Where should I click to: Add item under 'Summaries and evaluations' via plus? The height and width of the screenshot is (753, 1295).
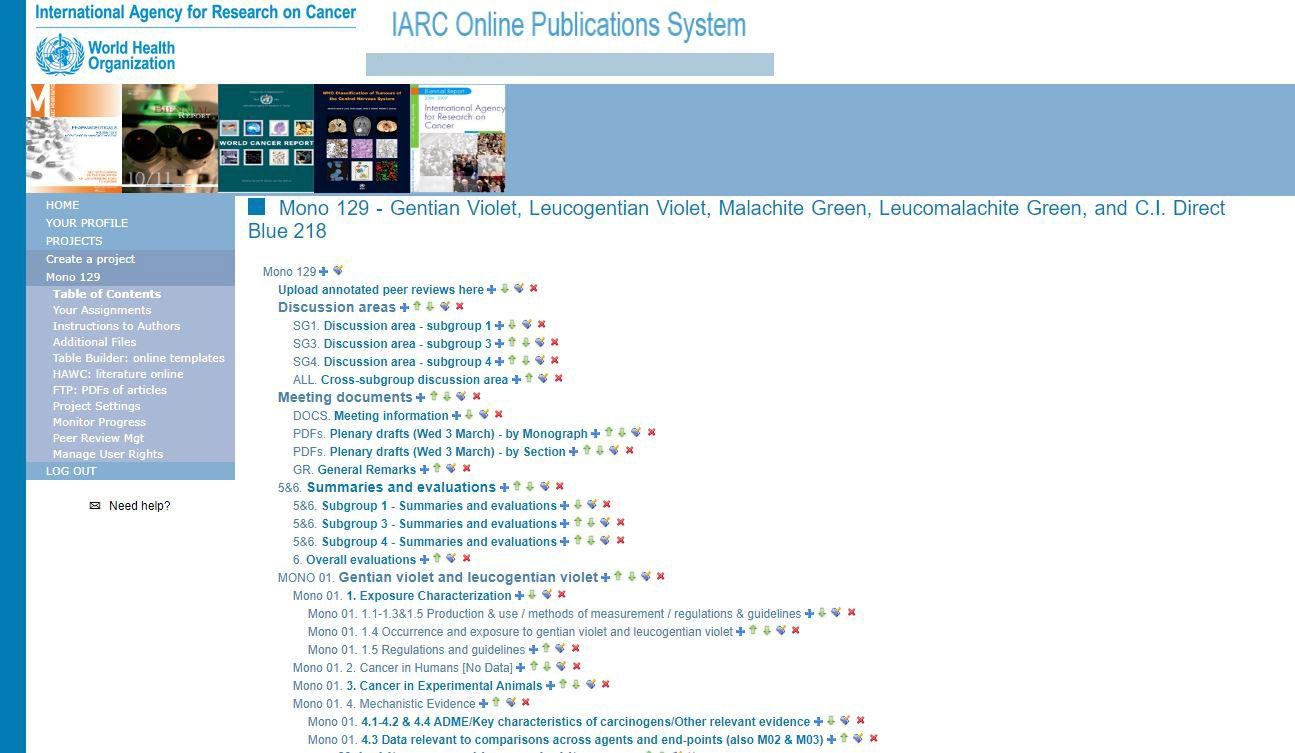[x=504, y=488]
